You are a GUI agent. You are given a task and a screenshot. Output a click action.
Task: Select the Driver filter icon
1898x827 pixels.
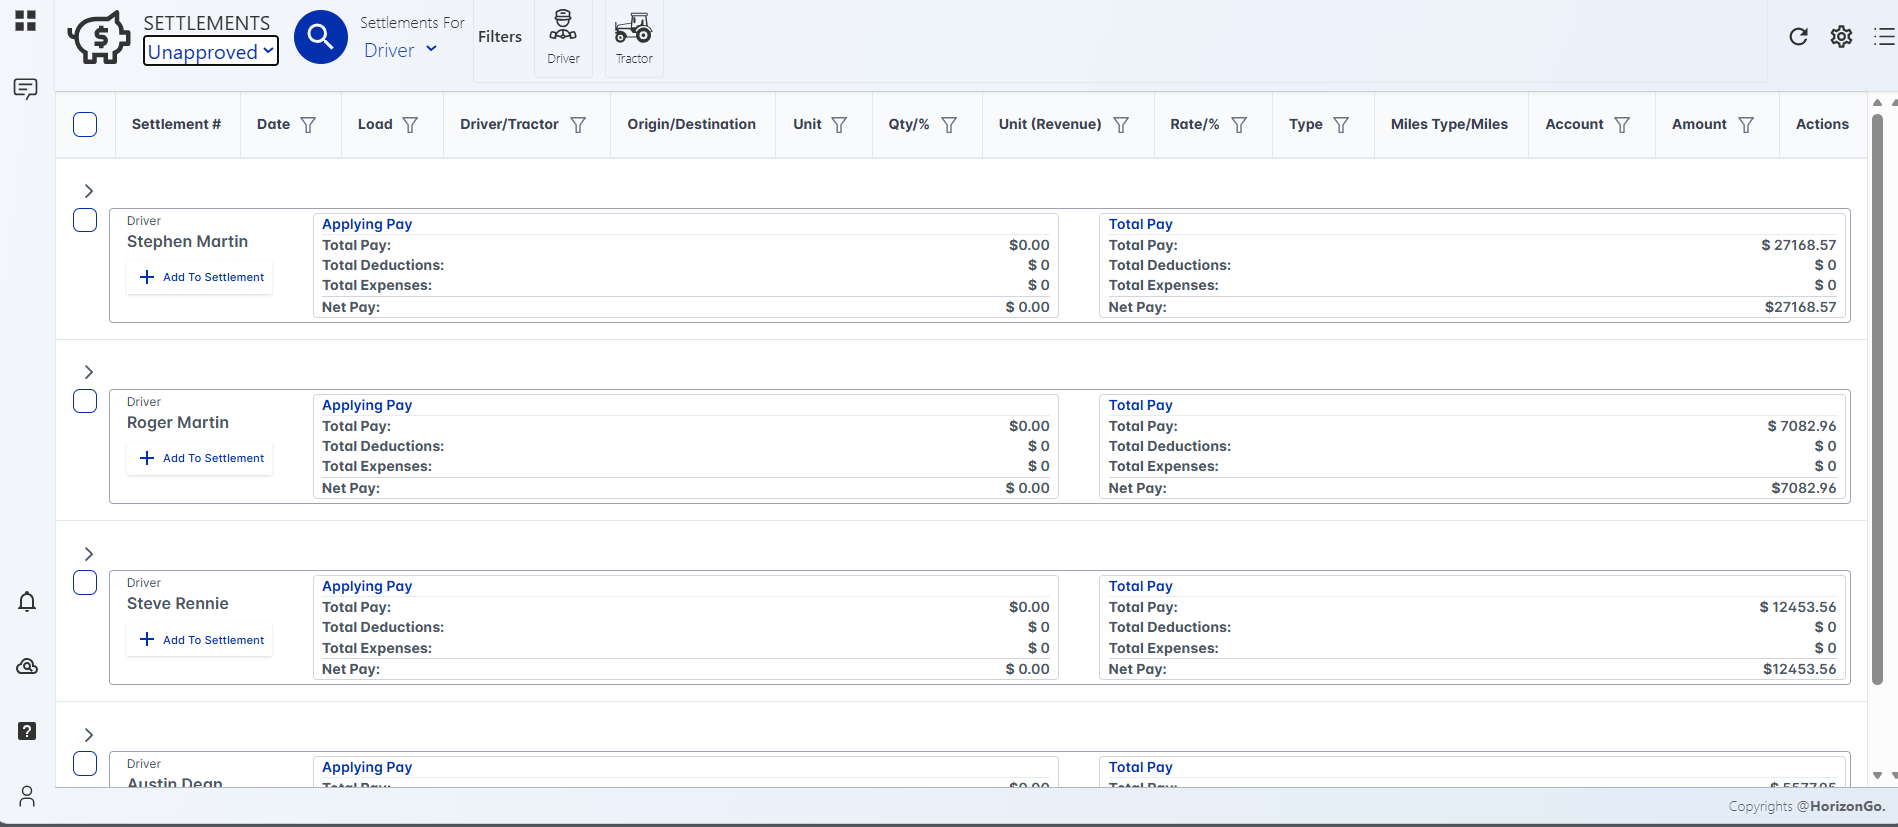(x=563, y=37)
